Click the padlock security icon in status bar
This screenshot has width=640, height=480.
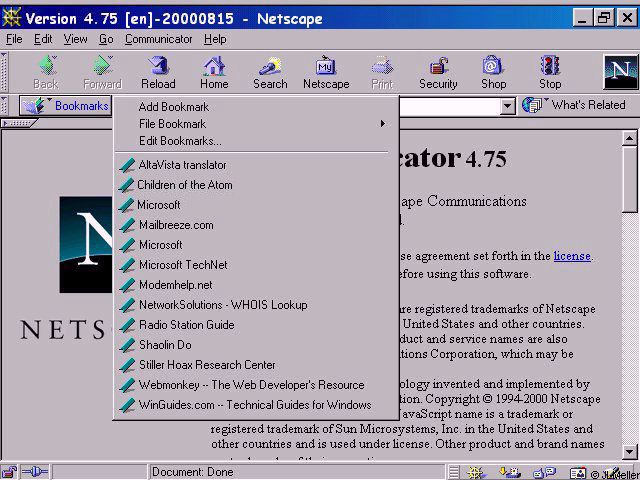point(9,472)
